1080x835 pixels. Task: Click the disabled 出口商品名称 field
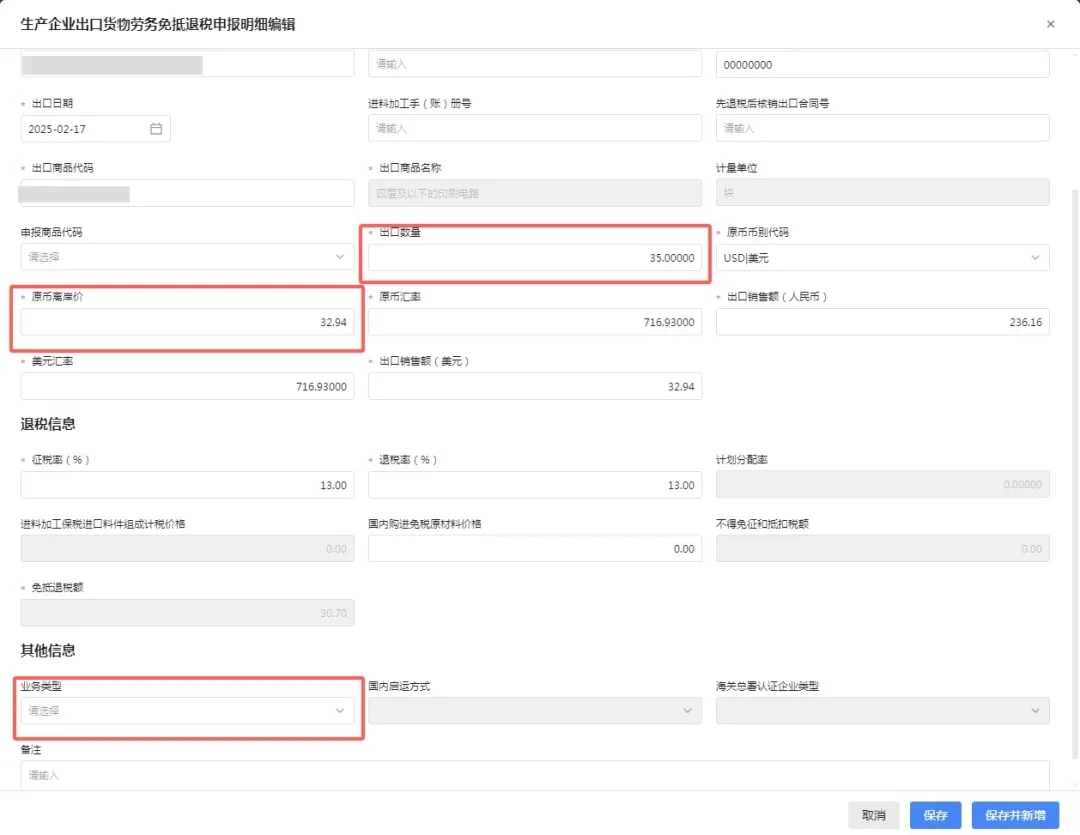click(x=534, y=193)
